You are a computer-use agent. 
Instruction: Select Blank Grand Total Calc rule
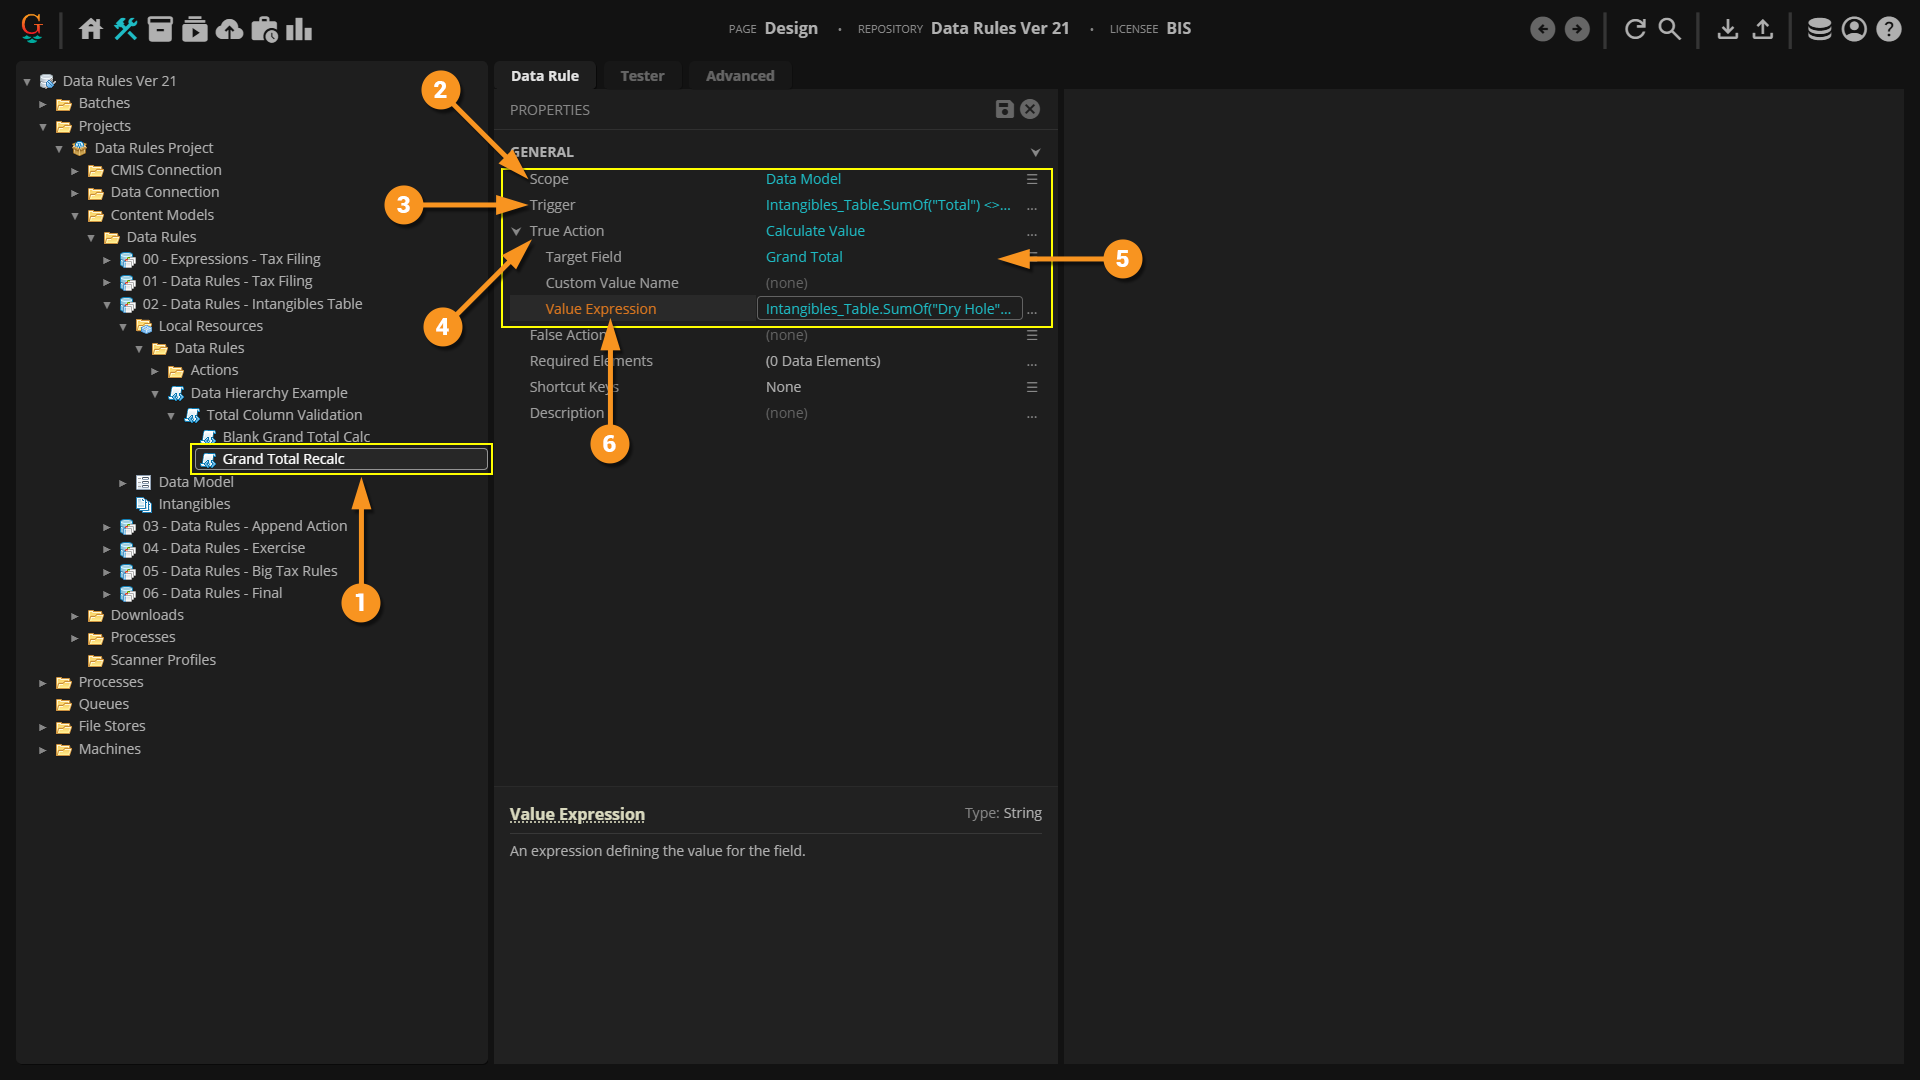click(296, 437)
